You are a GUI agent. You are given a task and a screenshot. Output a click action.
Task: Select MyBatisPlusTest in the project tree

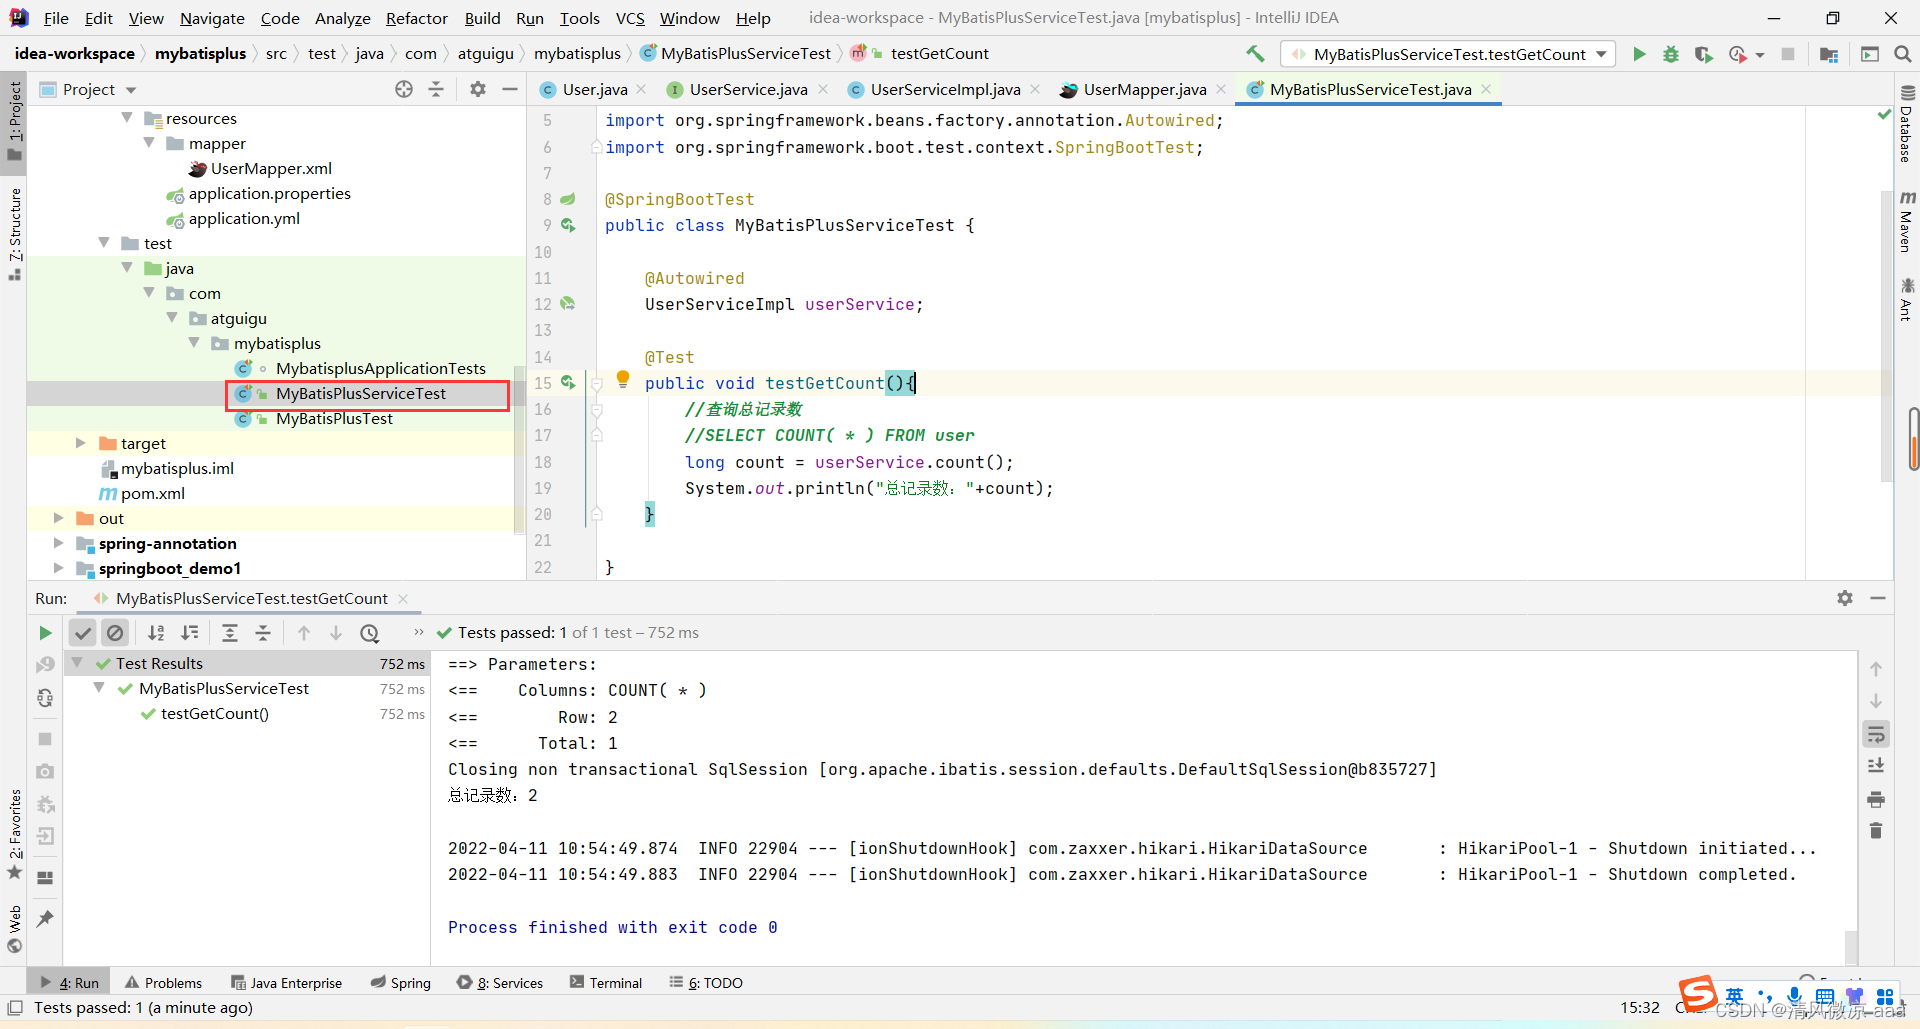[x=334, y=419]
